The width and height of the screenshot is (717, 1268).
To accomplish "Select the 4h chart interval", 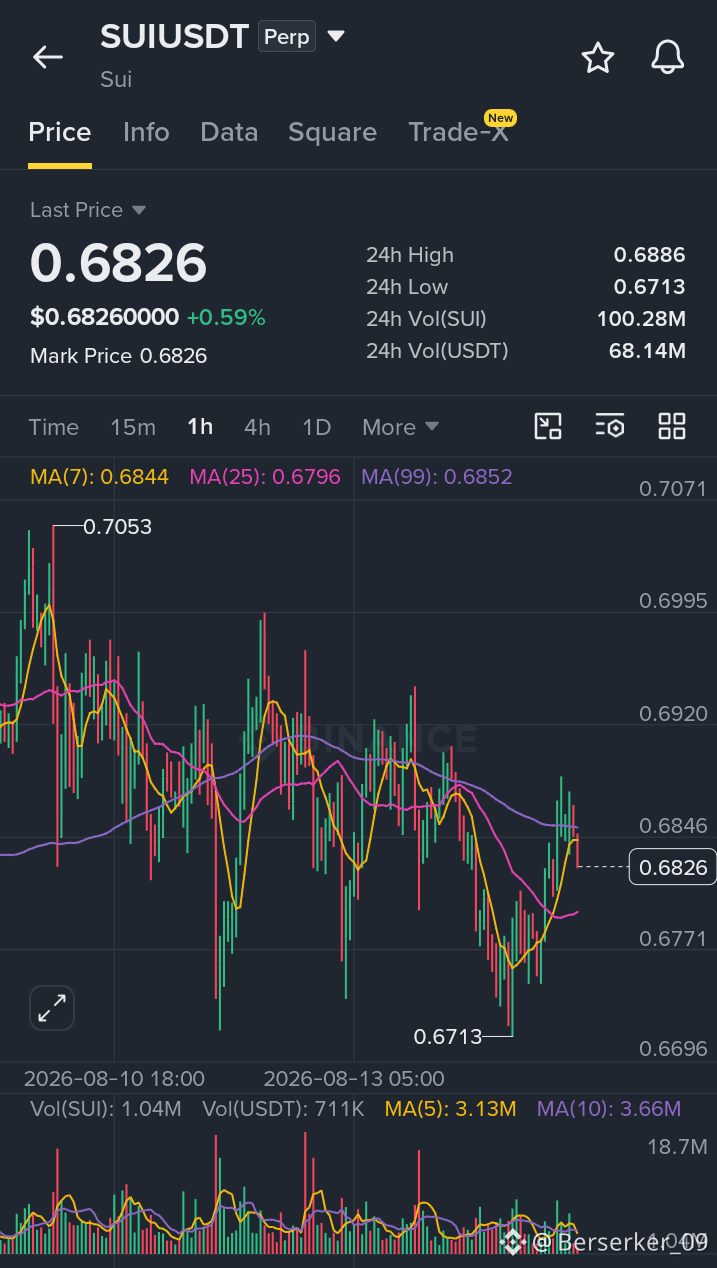I will click(257, 427).
